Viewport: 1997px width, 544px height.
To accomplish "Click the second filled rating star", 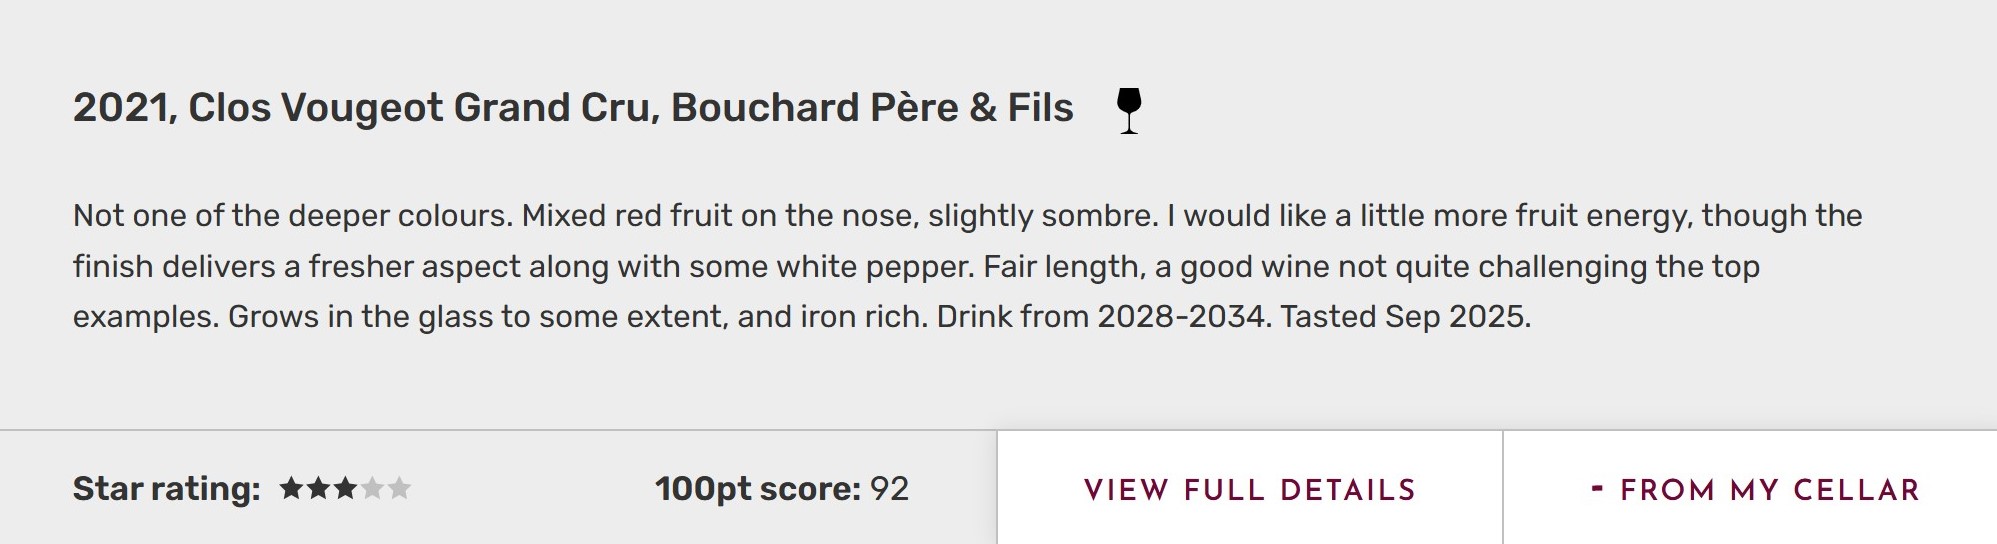I will (318, 489).
